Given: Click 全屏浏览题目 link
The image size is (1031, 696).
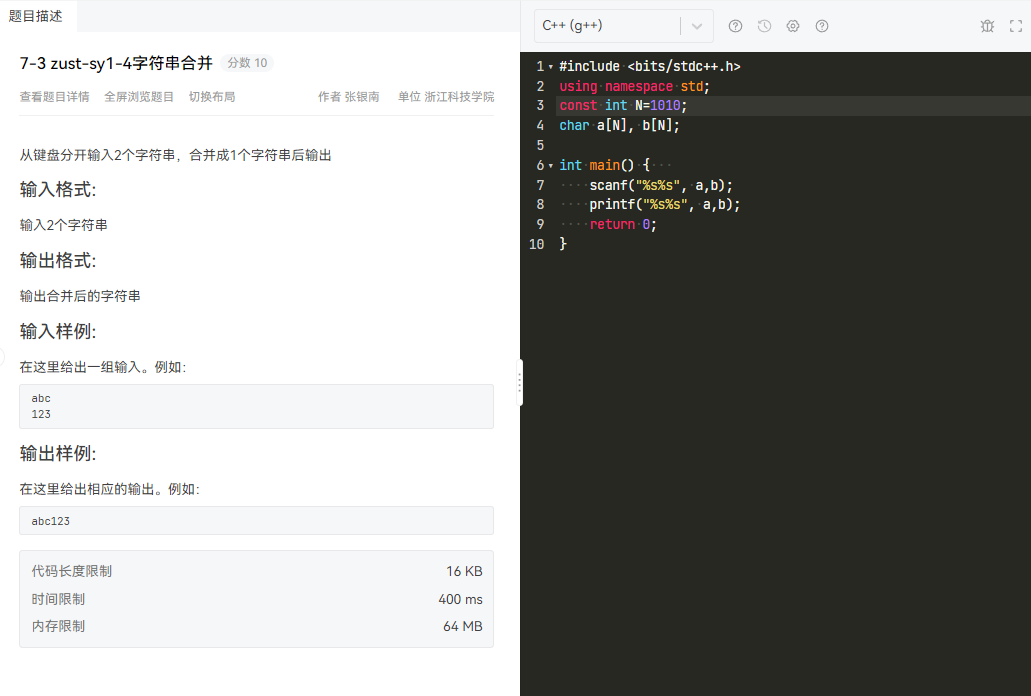Looking at the screenshot, I should (139, 97).
